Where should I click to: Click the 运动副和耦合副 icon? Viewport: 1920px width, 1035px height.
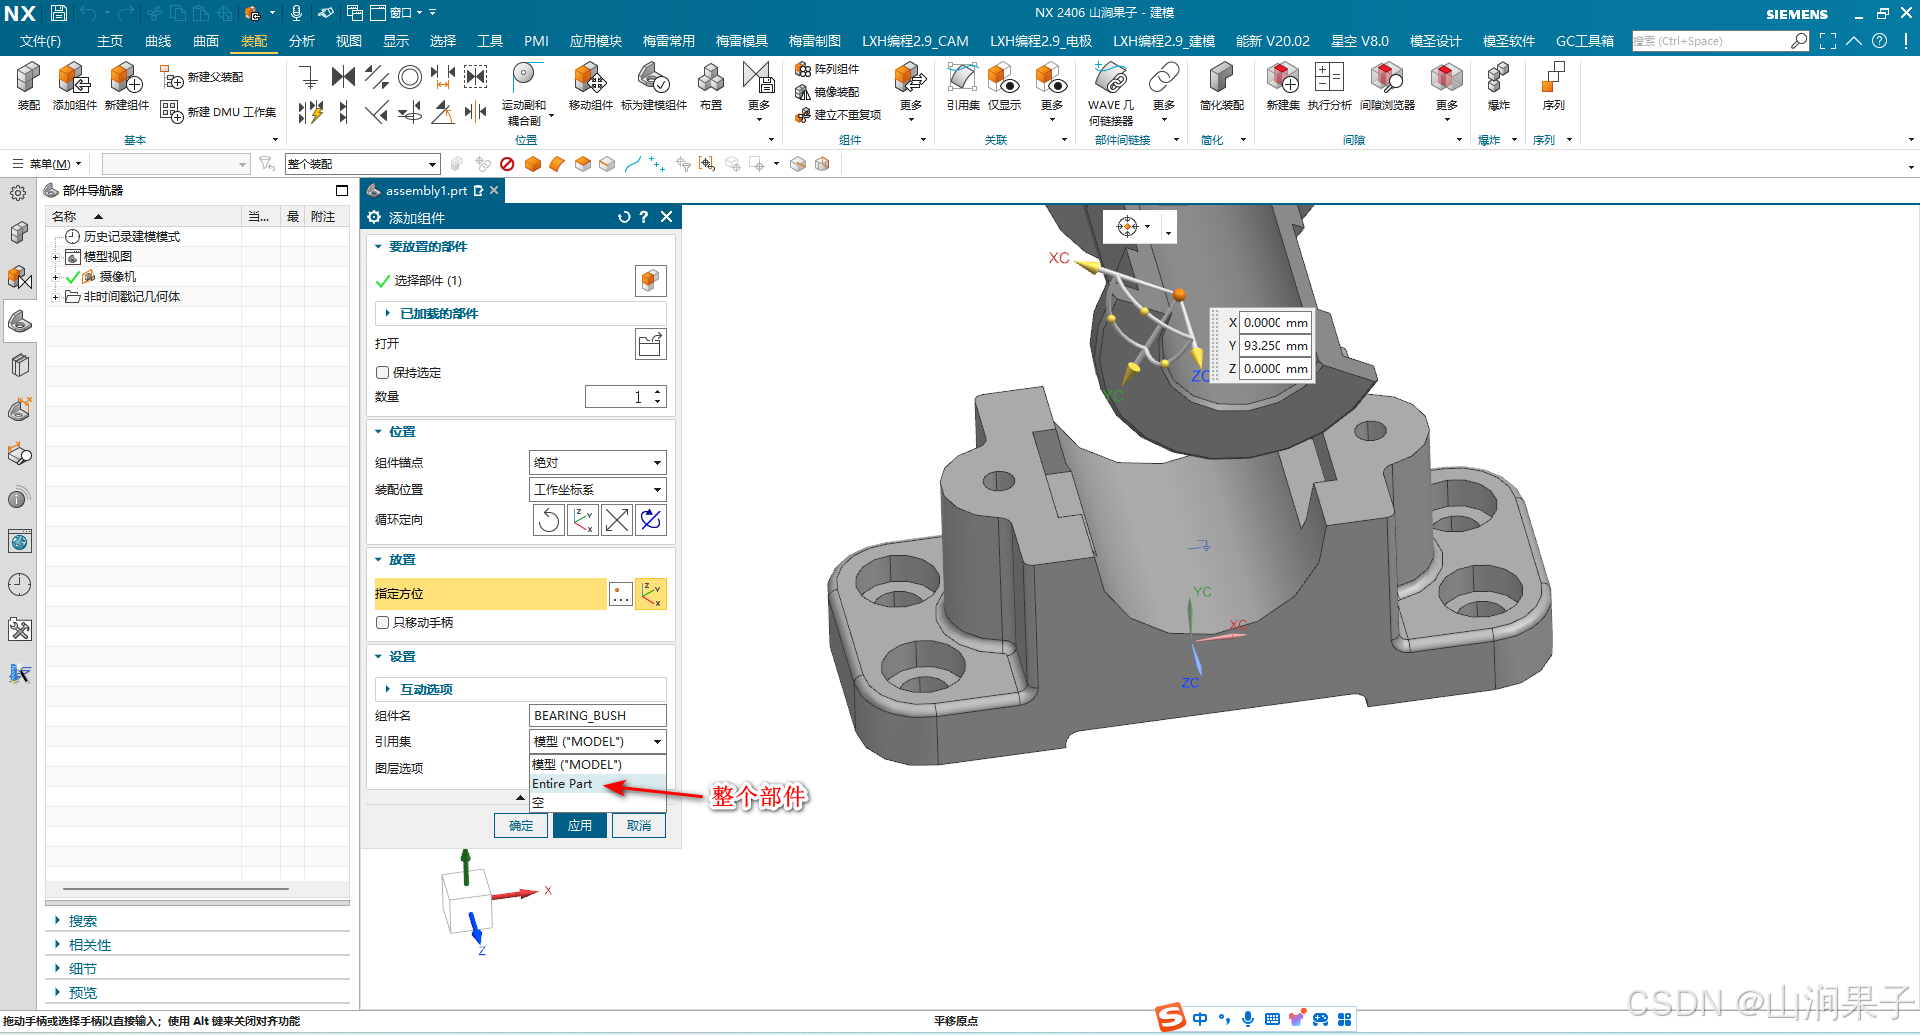[524, 93]
